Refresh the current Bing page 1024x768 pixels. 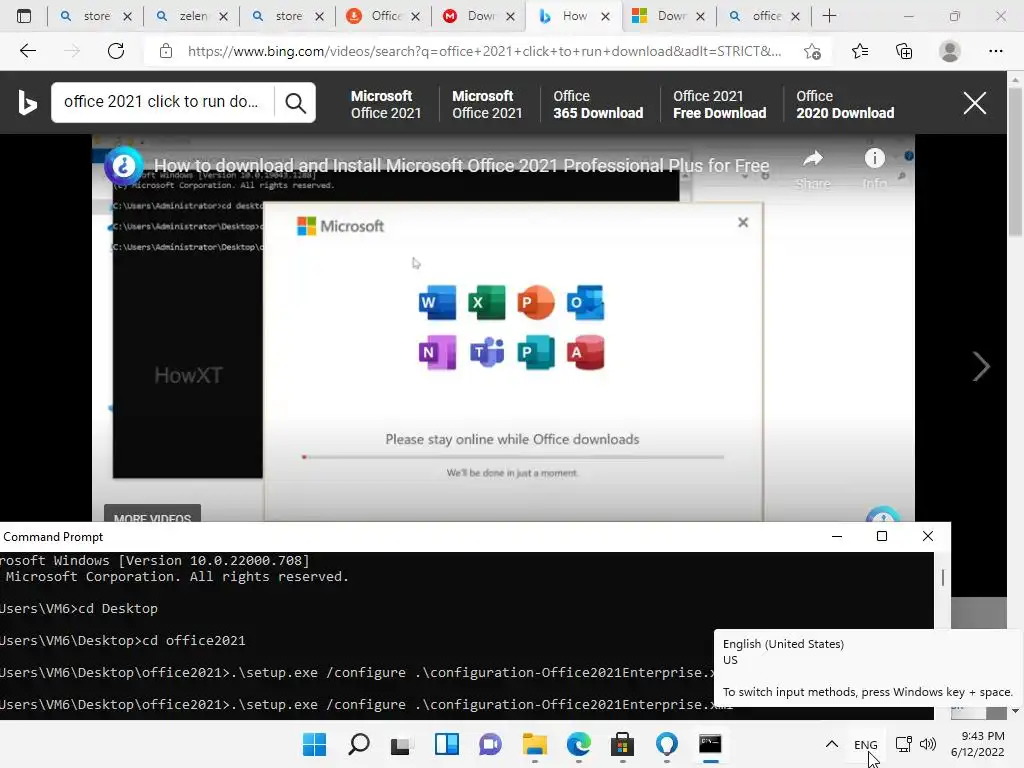pyautogui.click(x=116, y=51)
